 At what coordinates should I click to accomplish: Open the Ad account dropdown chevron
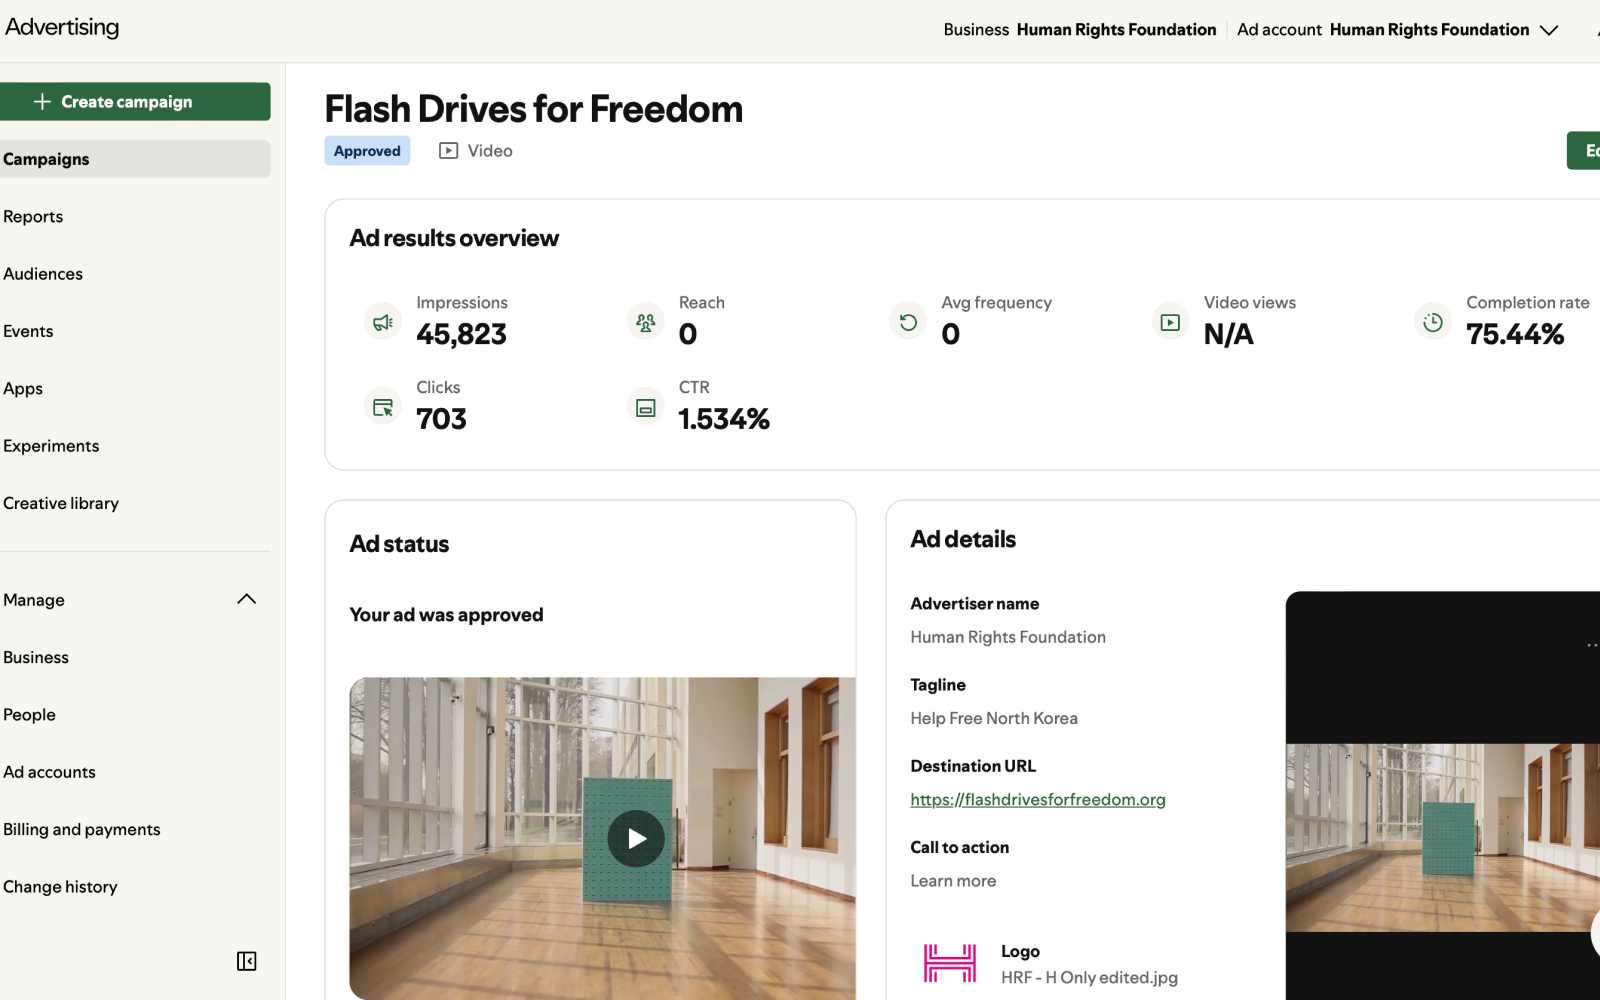(1549, 30)
